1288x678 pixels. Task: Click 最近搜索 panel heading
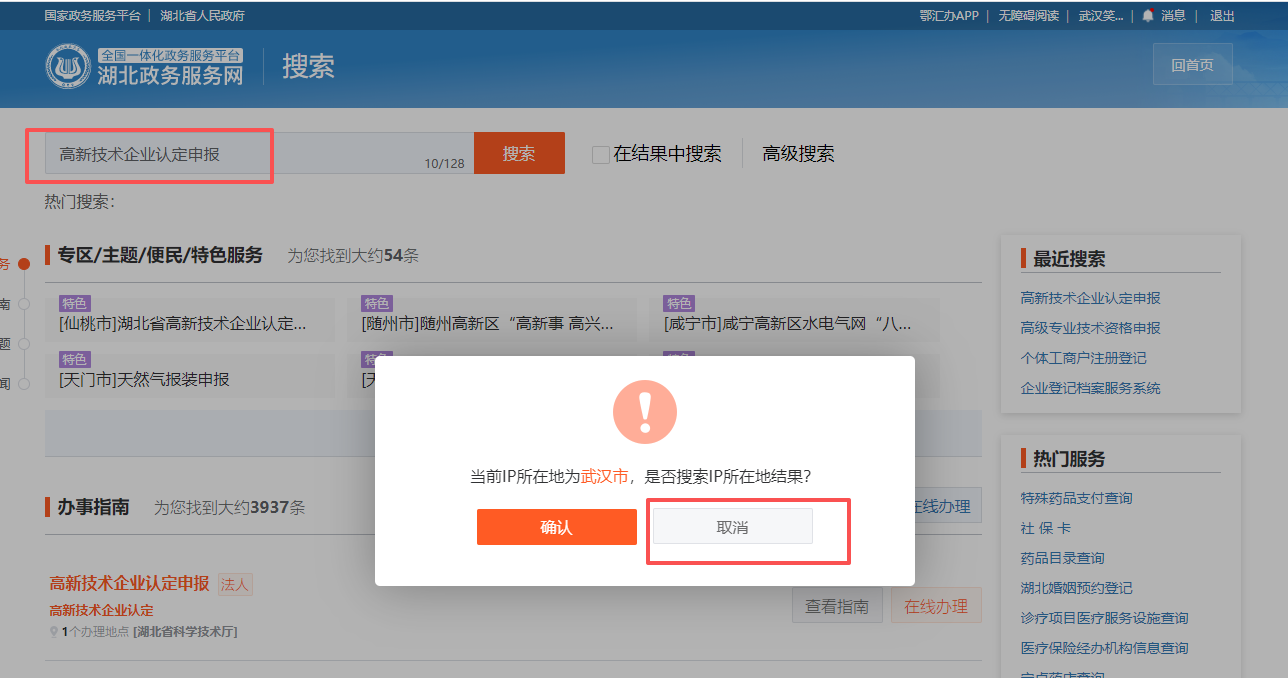1069,259
